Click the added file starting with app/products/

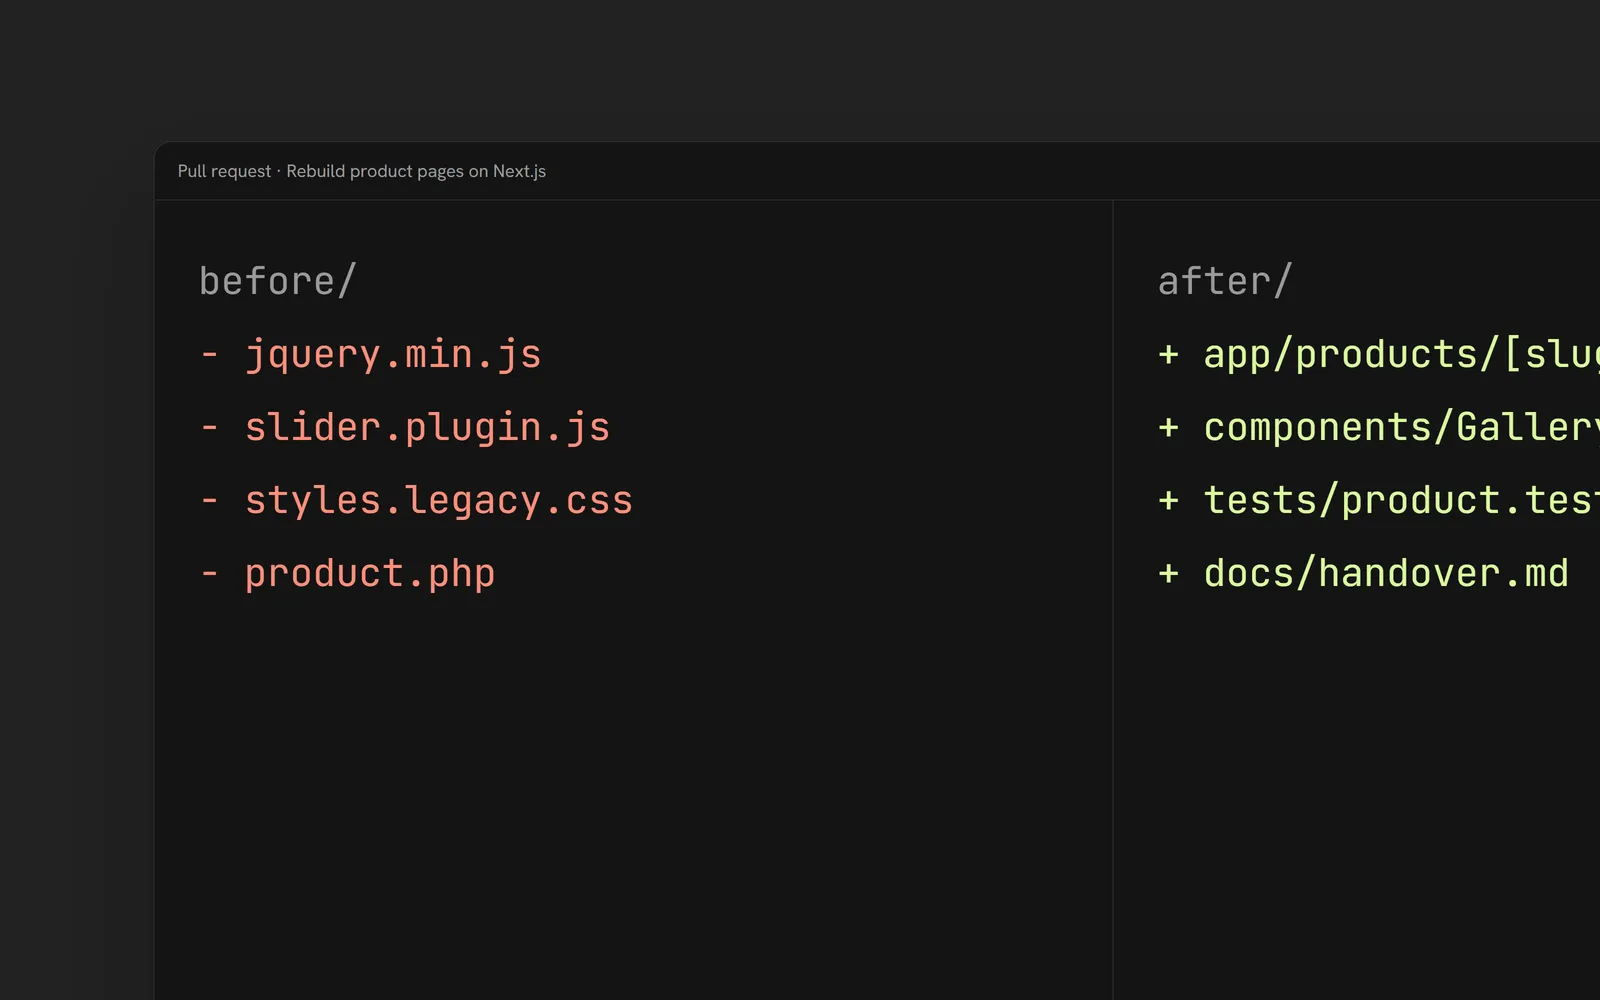click(1401, 355)
